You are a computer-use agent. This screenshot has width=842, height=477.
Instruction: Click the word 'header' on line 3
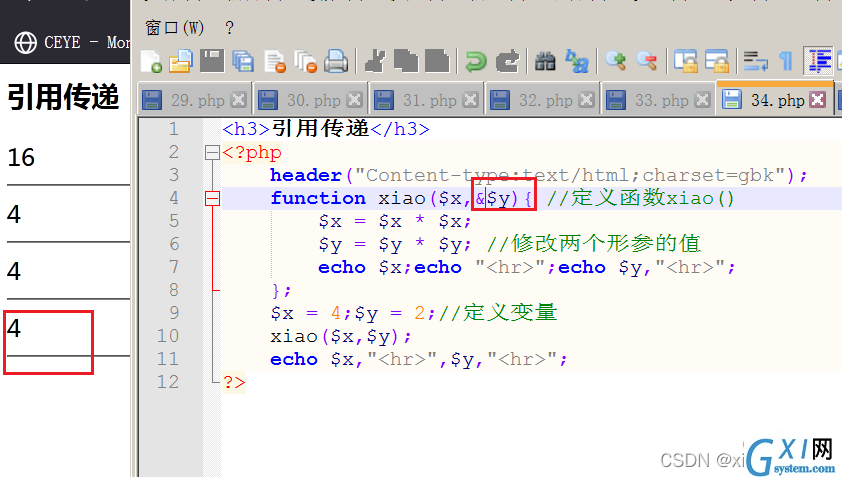pyautogui.click(x=306, y=175)
